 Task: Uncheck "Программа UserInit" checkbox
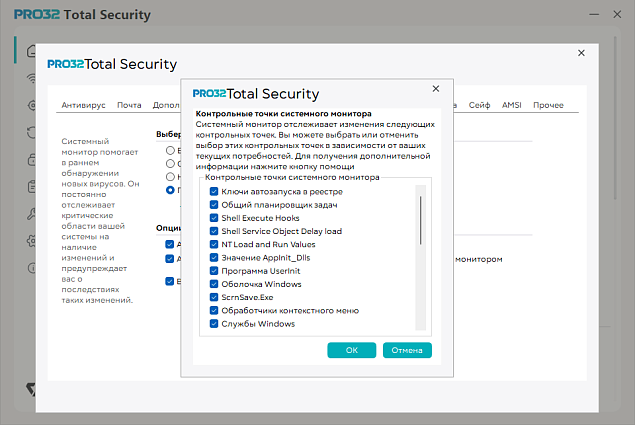(x=214, y=271)
